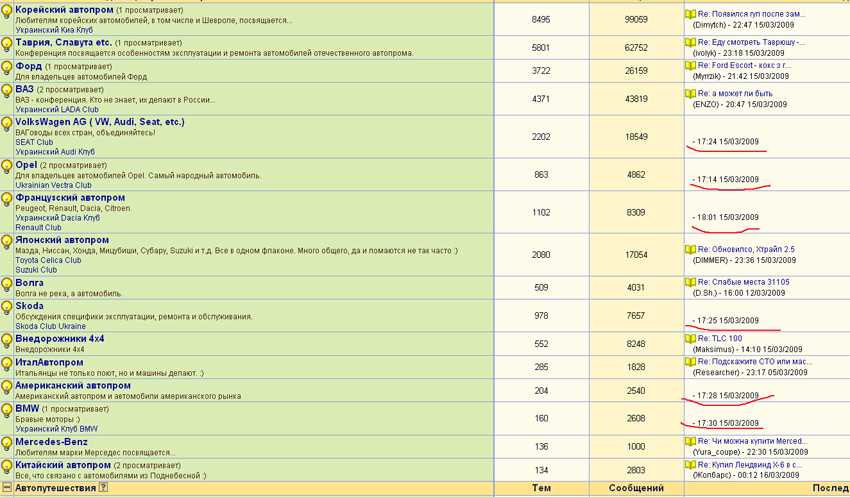Open Skoda Club Ukraine subforum link
This screenshot has height=497, width=850.
point(50,326)
